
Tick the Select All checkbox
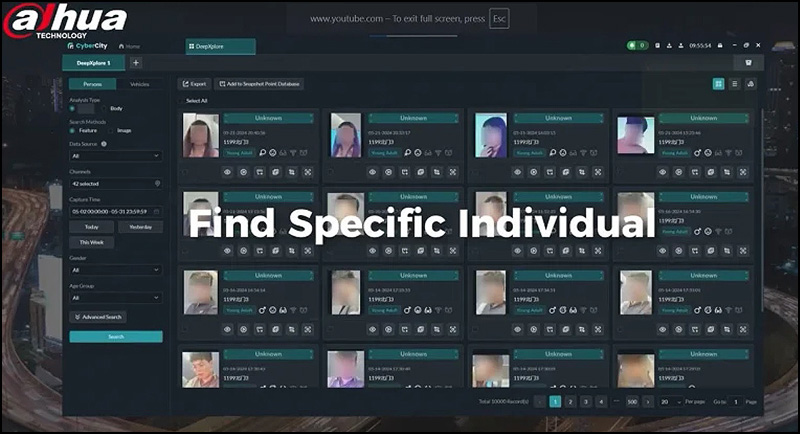(x=181, y=100)
